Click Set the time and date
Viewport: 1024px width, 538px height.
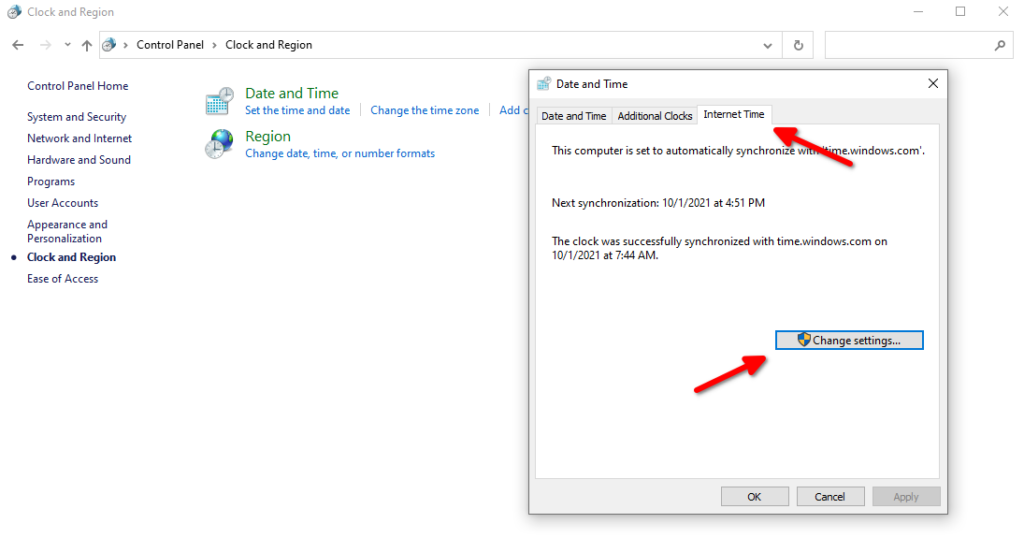click(297, 110)
